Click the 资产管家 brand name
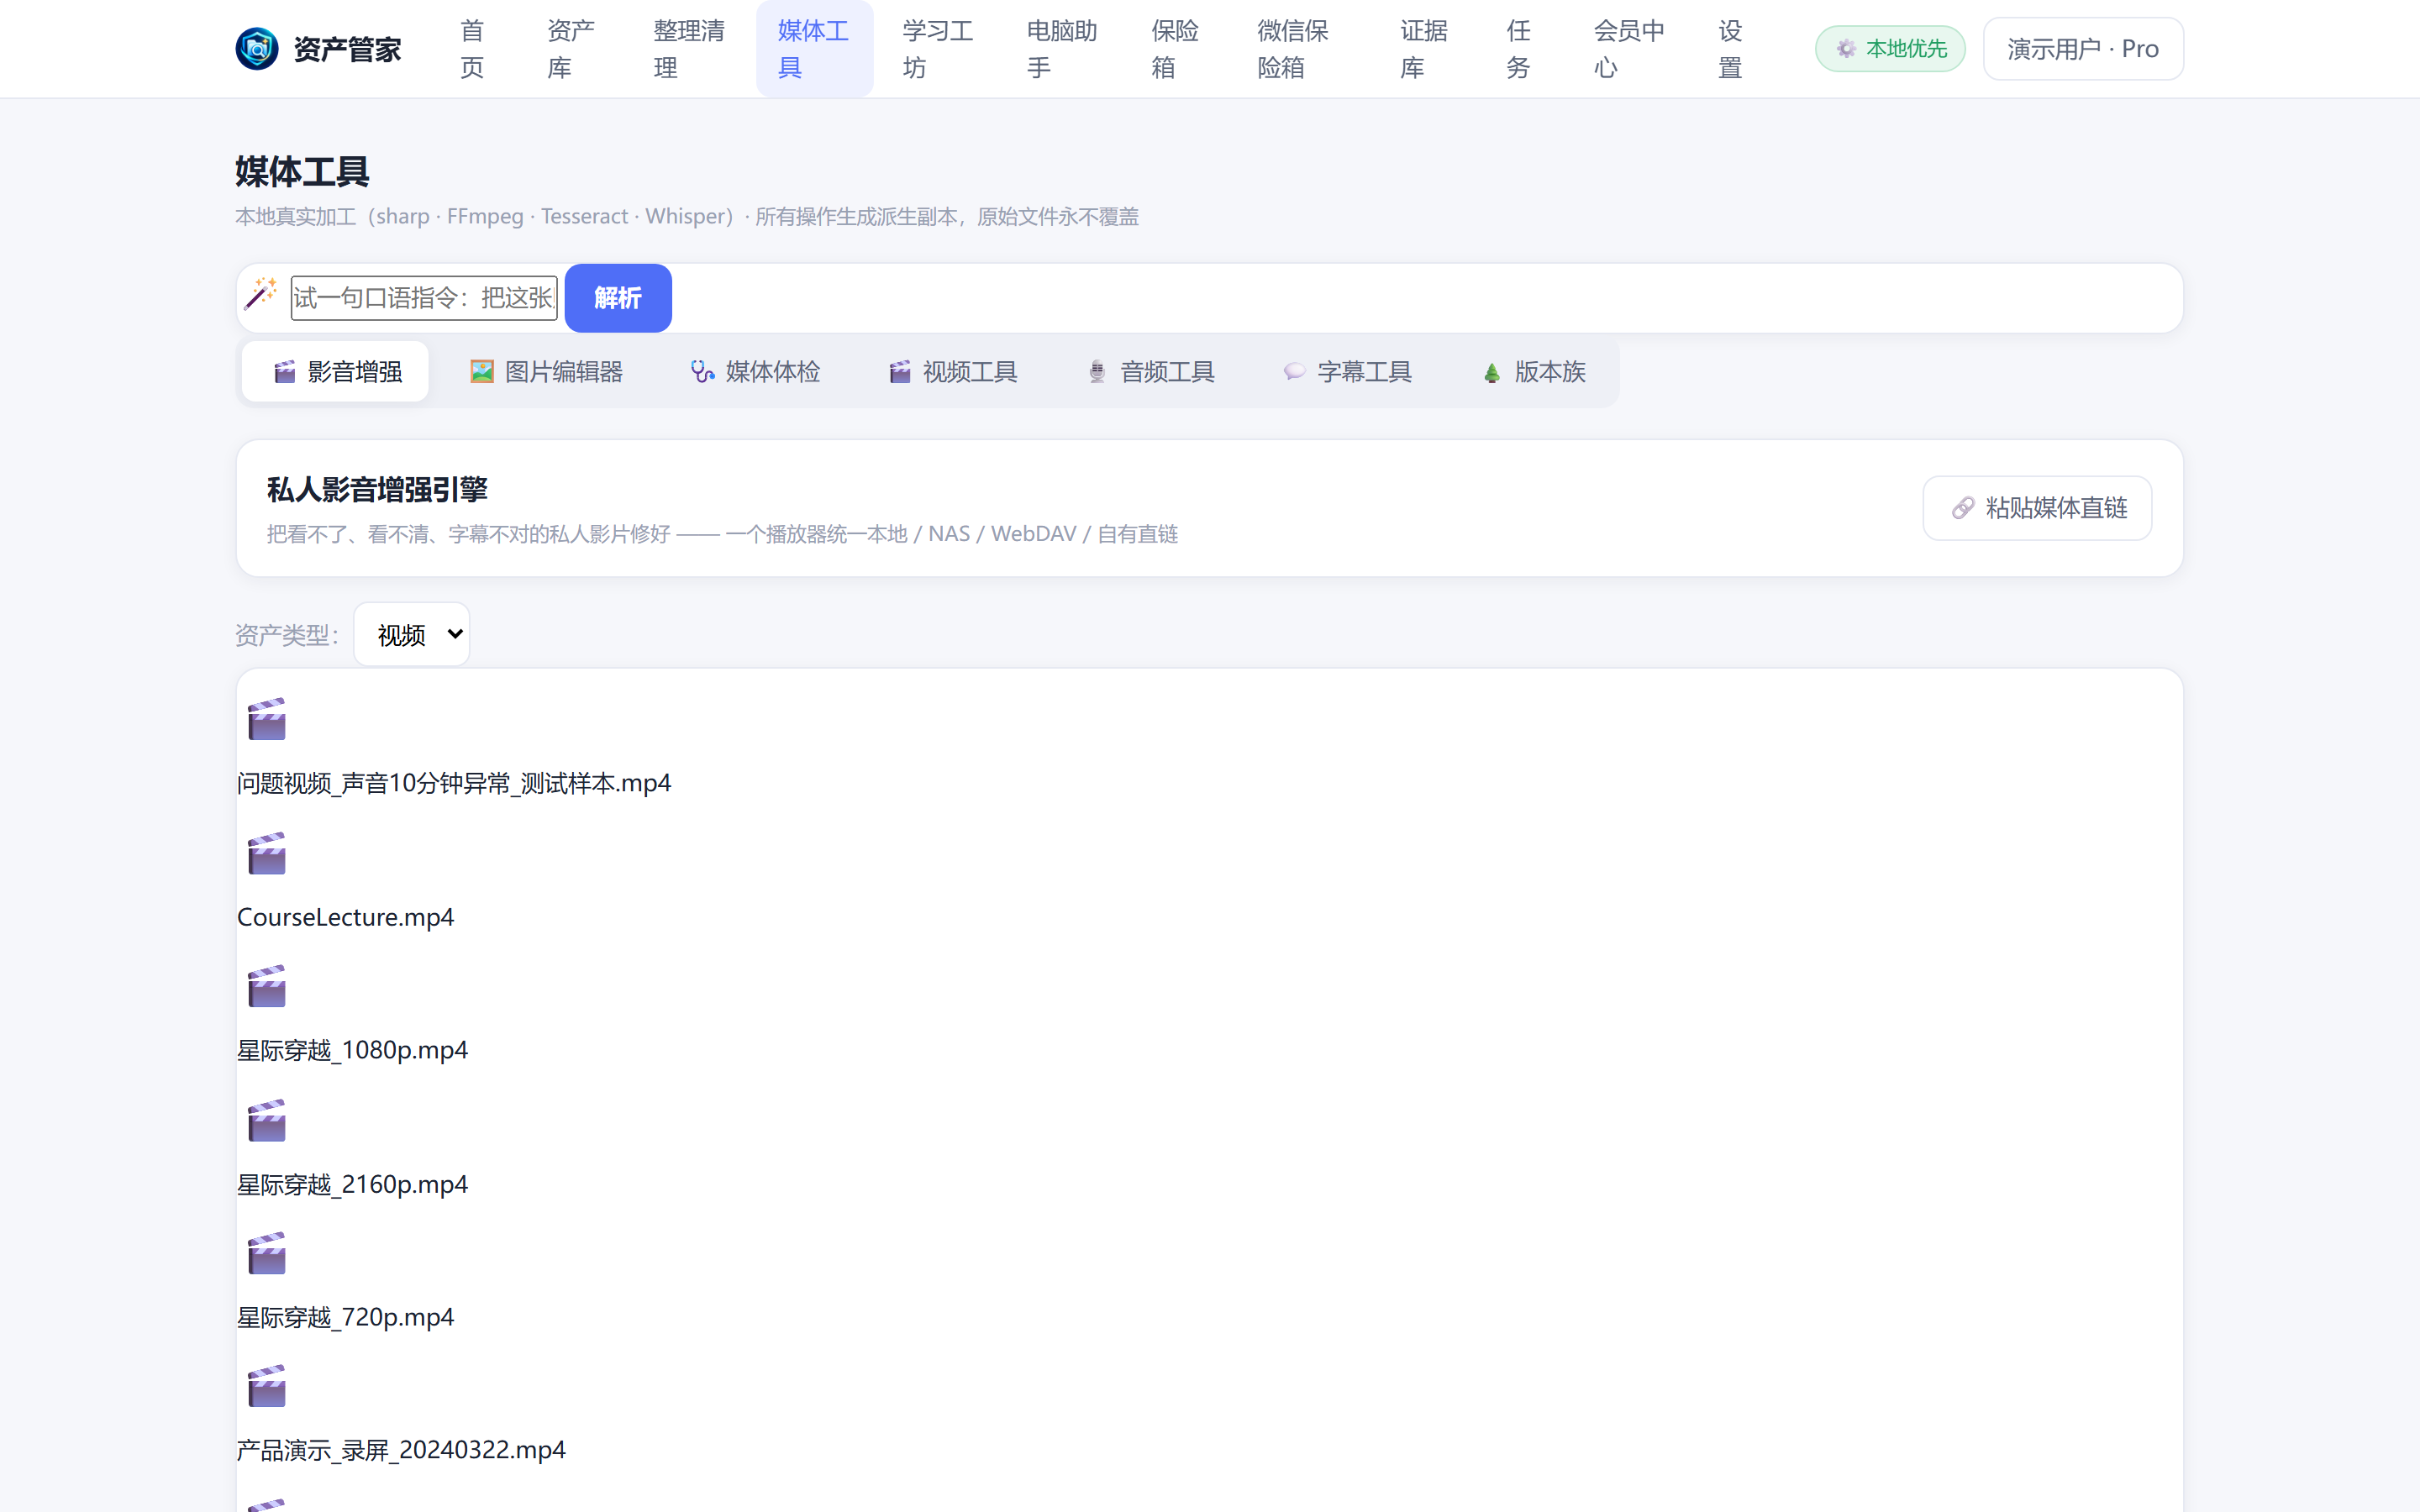 point(347,49)
